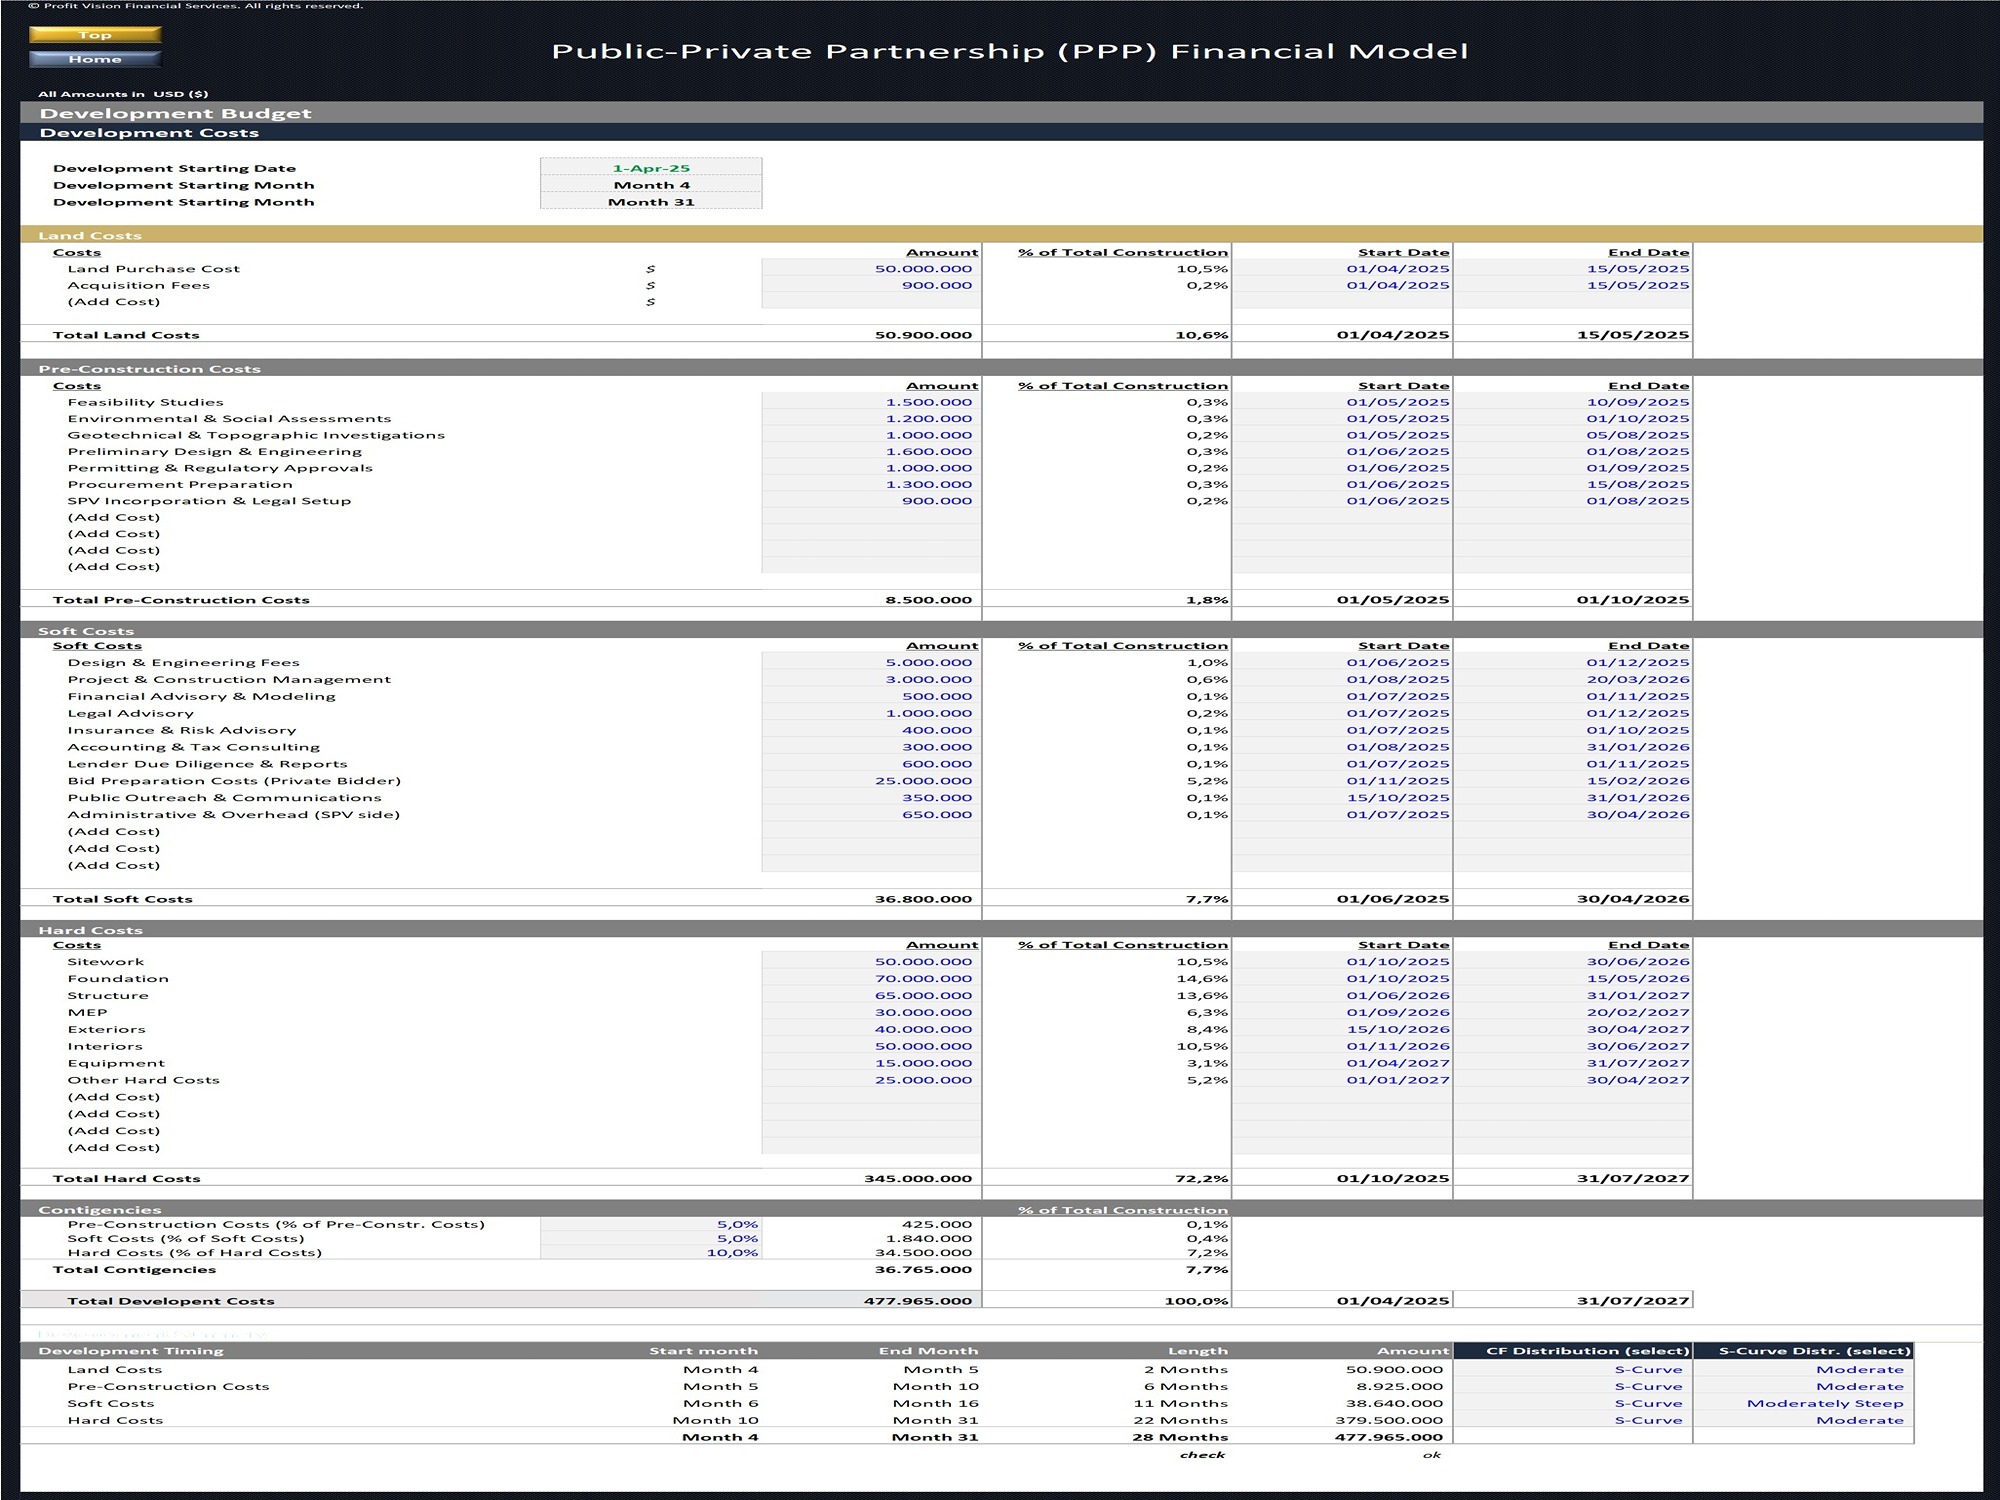
Task: Click the Geotechnical & Topographic Investigations label
Action: [x=256, y=435]
